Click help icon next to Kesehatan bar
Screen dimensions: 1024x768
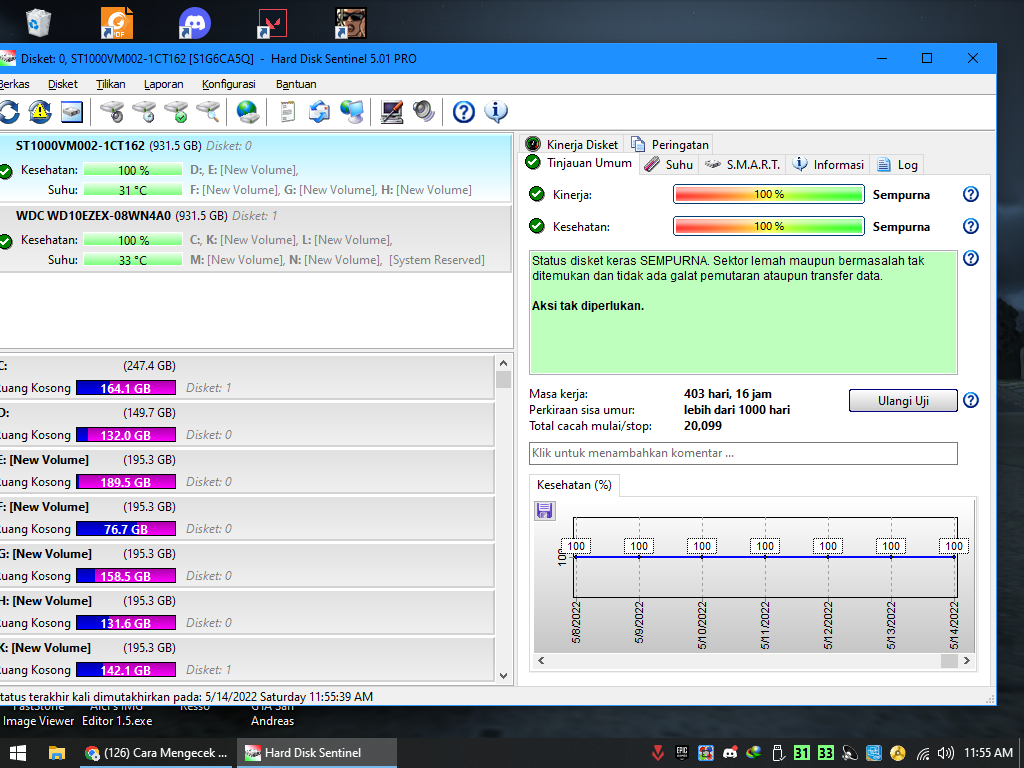pos(971,226)
